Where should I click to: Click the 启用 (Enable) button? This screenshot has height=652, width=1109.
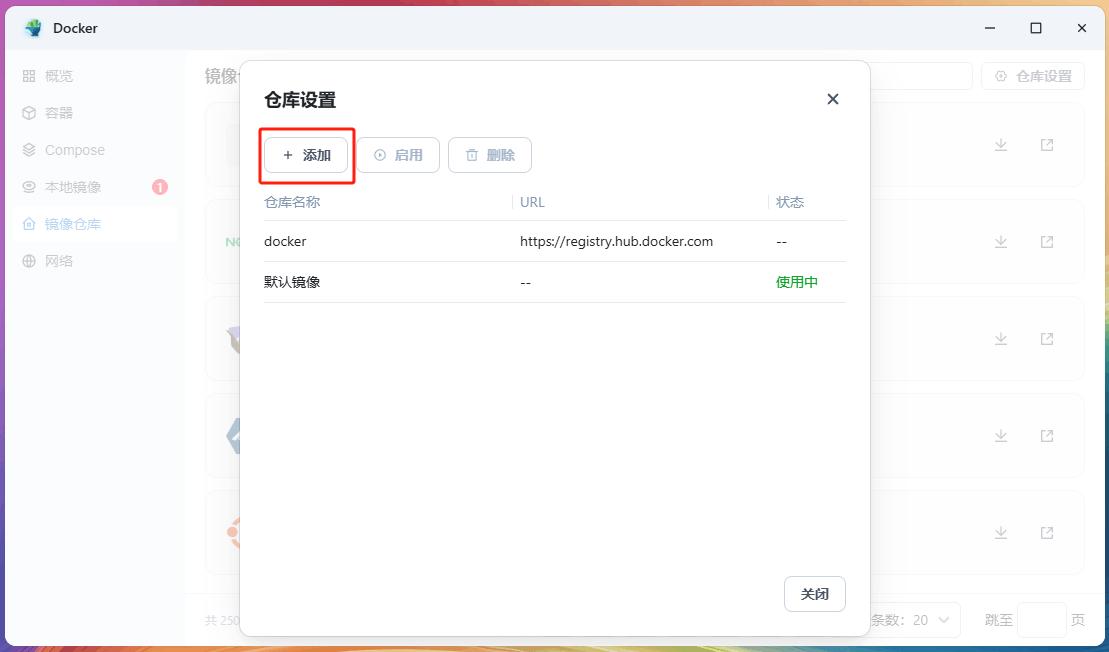pyautogui.click(x=398, y=155)
